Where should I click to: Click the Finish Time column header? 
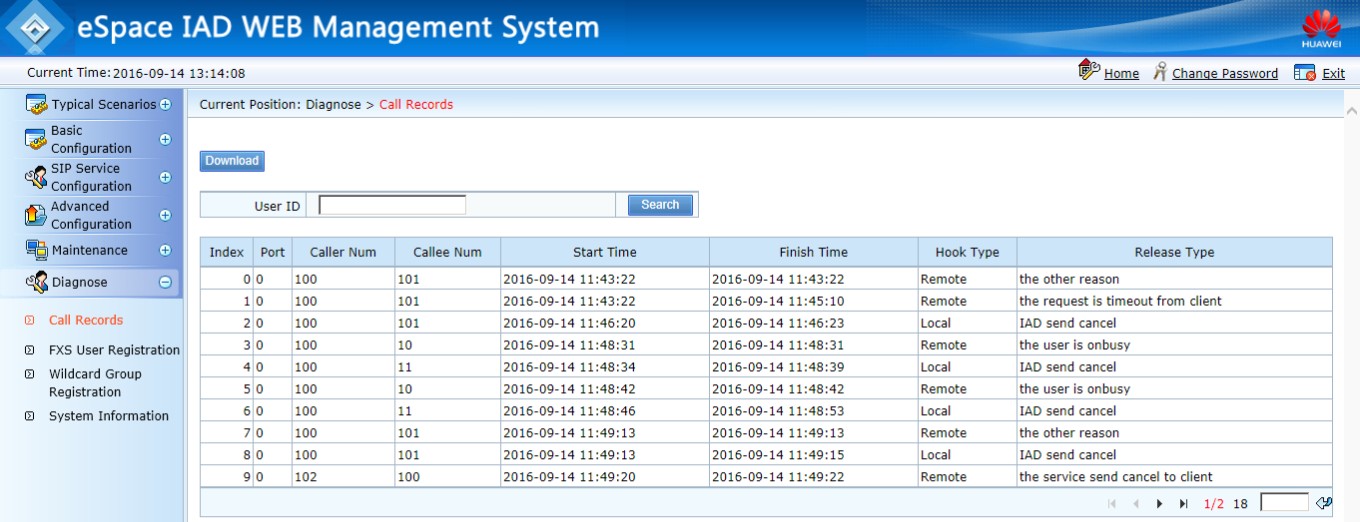tap(814, 252)
